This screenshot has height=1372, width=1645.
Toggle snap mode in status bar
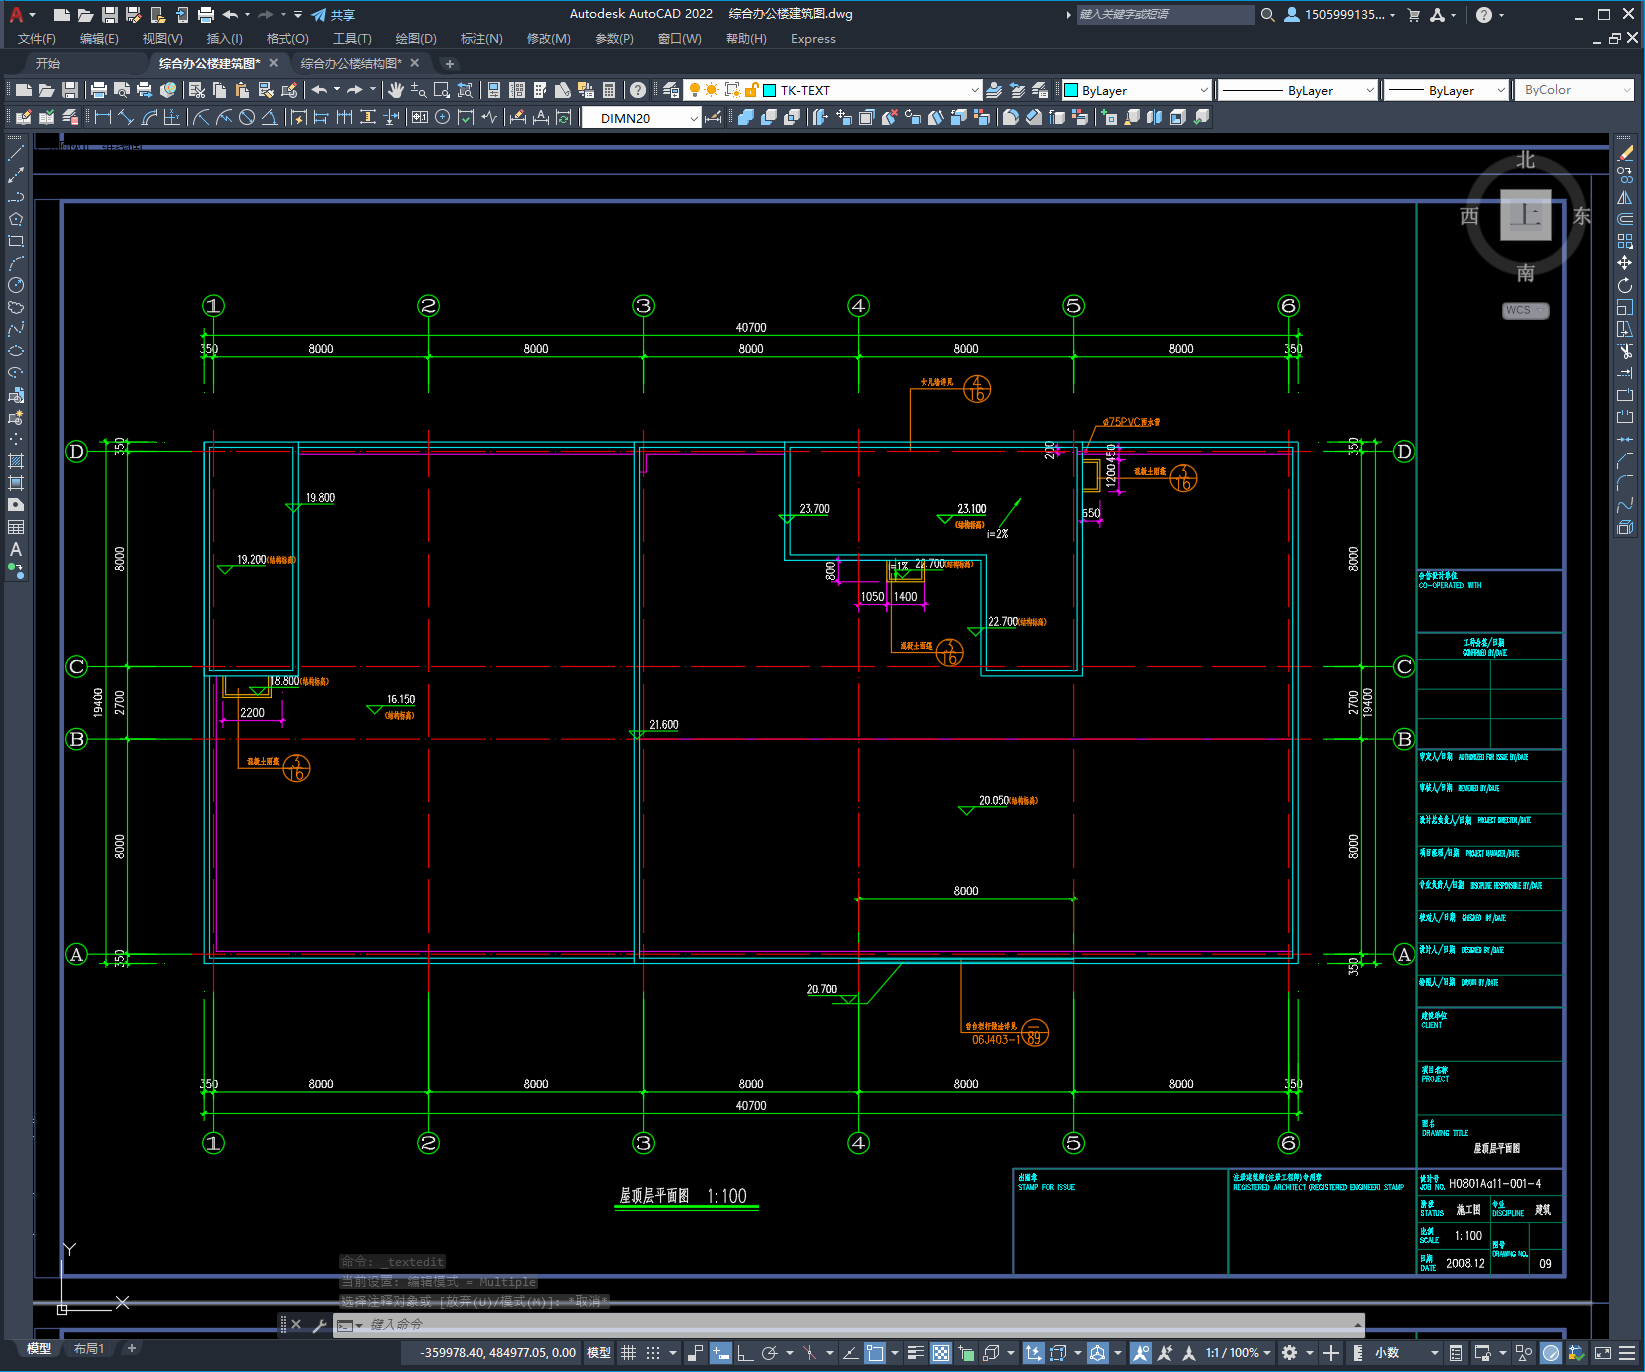pos(653,1353)
